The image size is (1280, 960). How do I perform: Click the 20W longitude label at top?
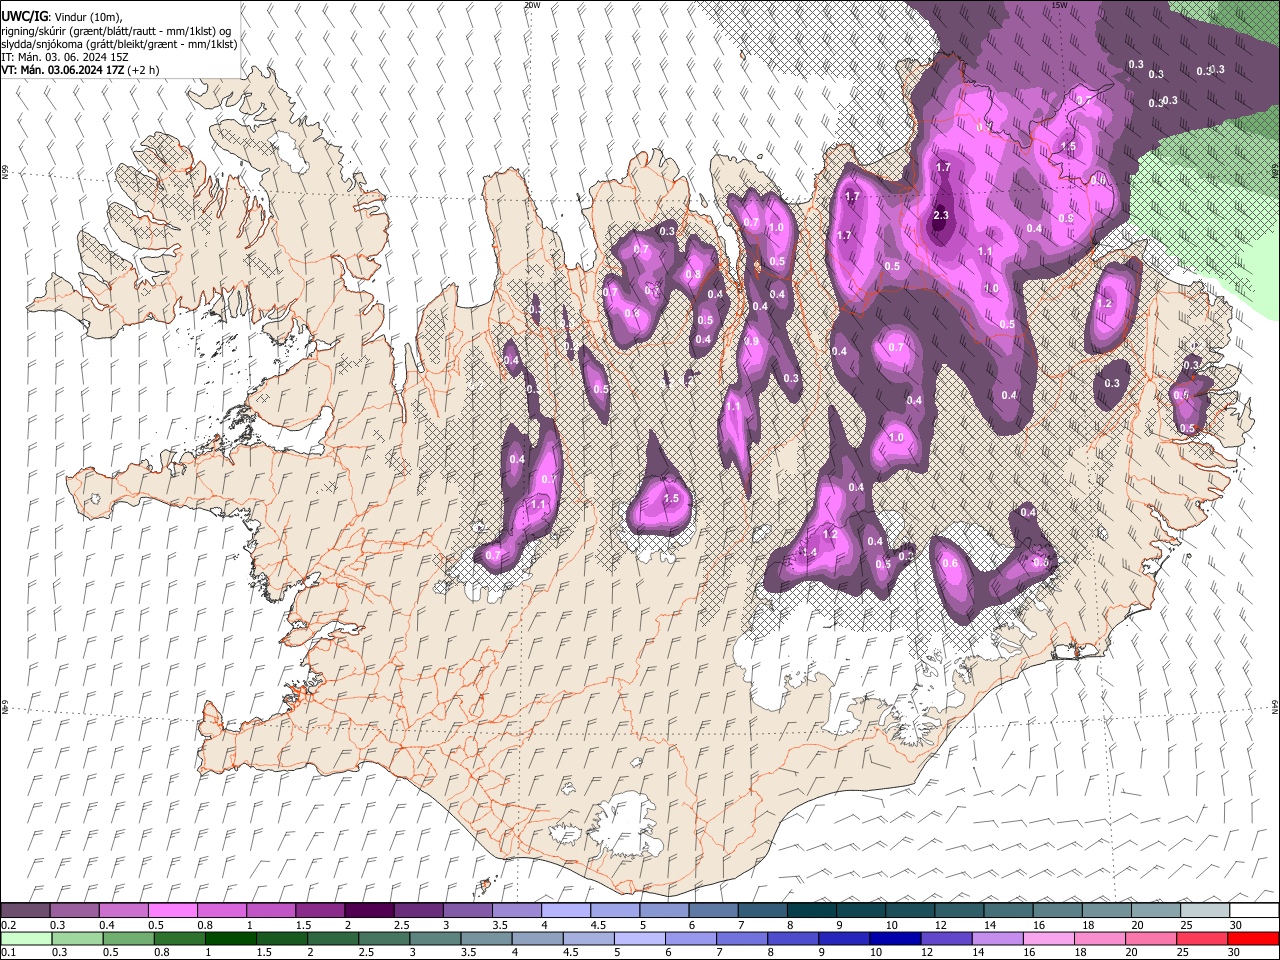tap(532, 5)
